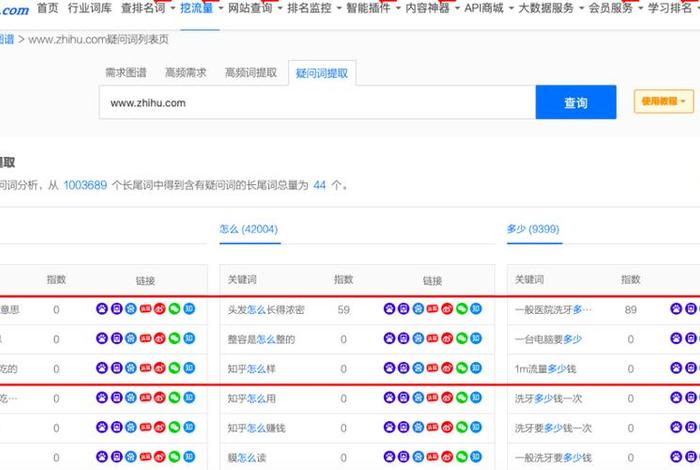Viewport: 700px width, 470px height.
Task: Click the WeChat icon in 知乎怎么样 row
Action: 462,368
